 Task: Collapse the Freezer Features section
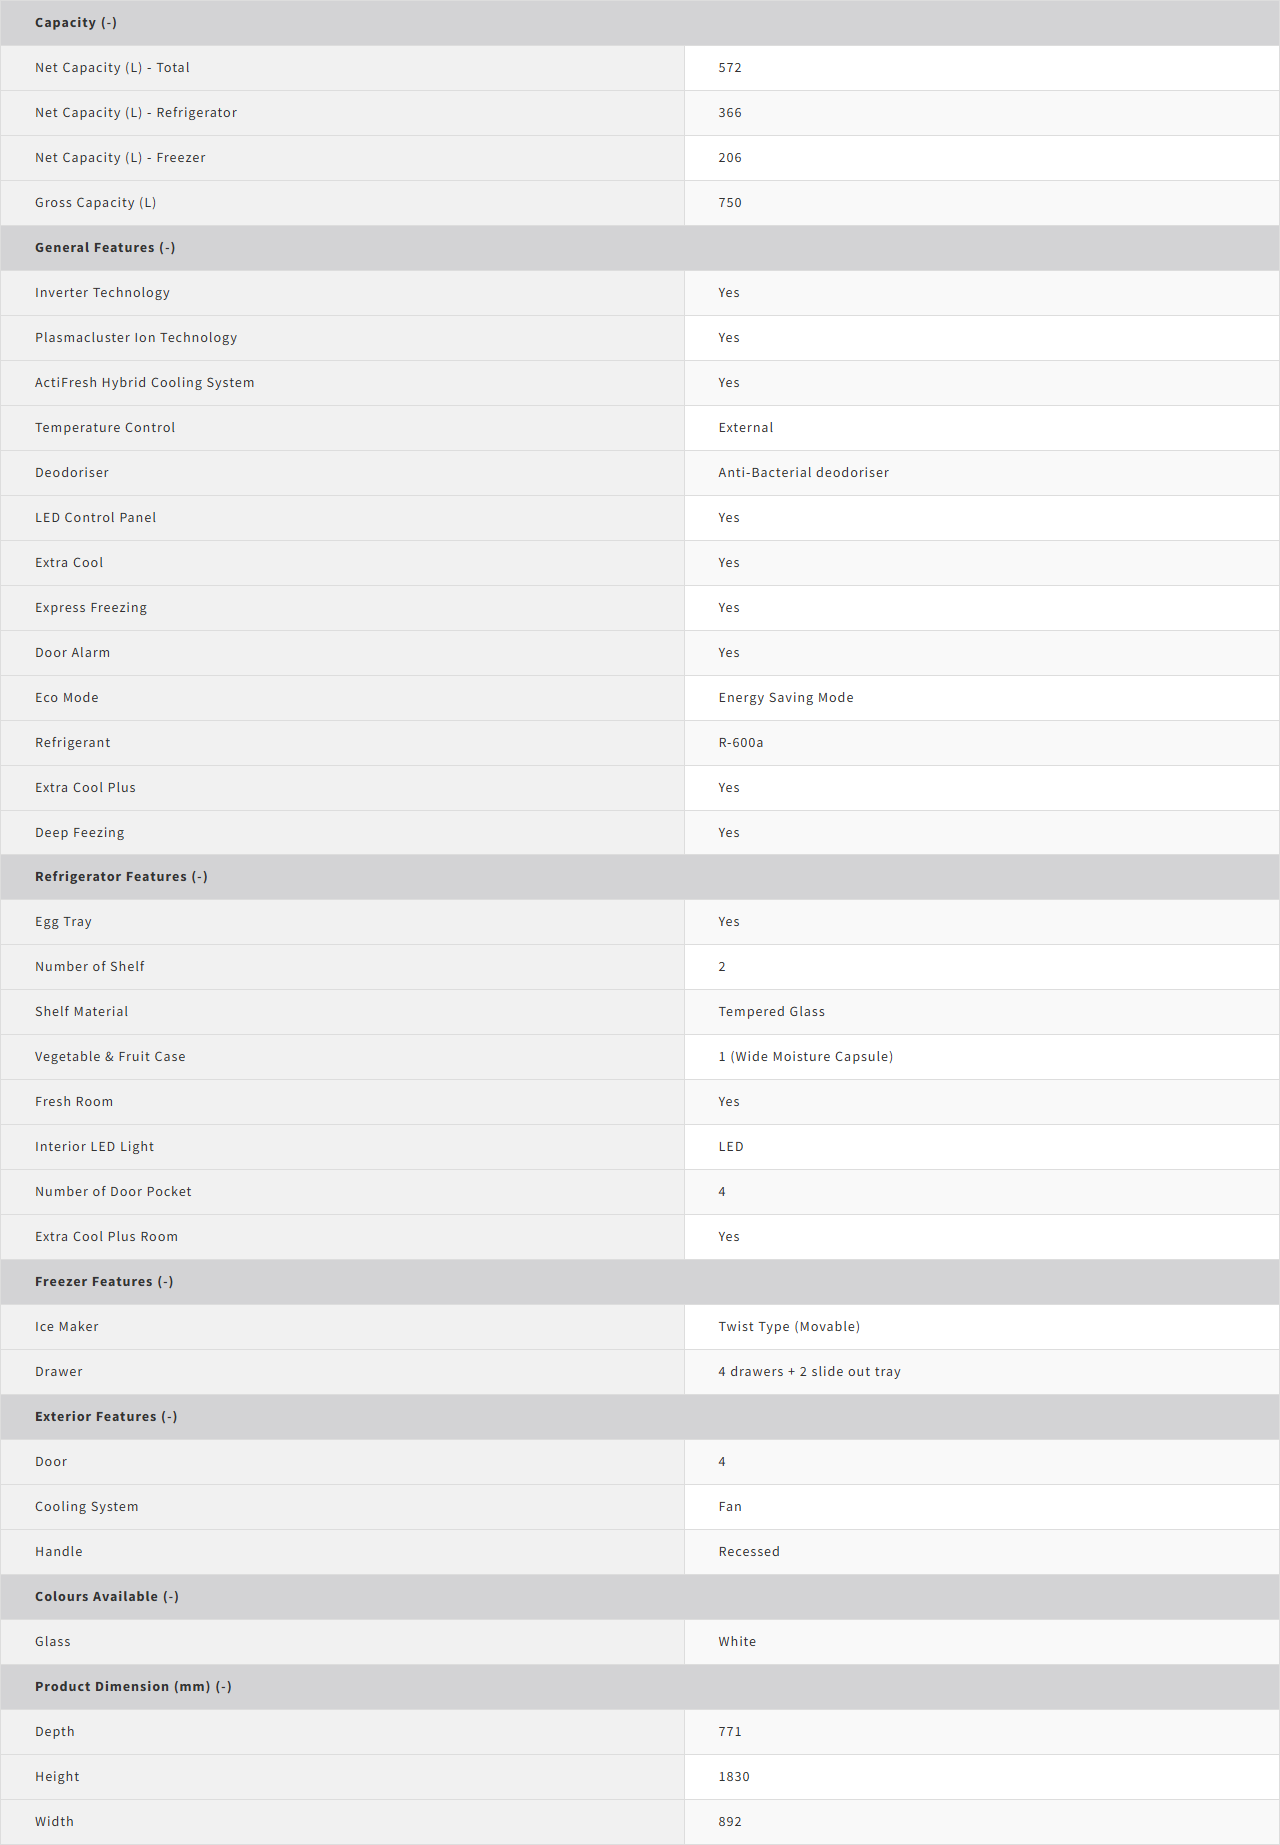[x=104, y=1282]
